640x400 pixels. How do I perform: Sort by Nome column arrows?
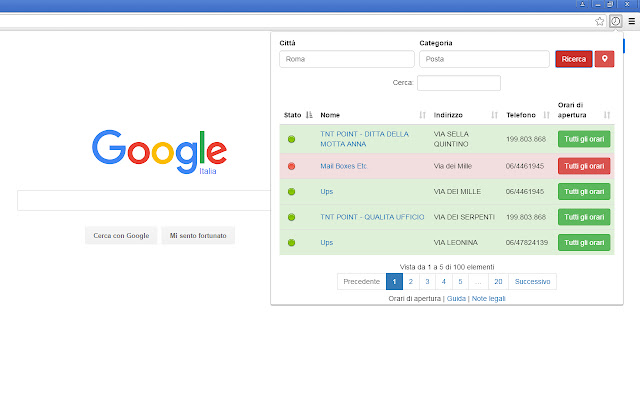422,115
